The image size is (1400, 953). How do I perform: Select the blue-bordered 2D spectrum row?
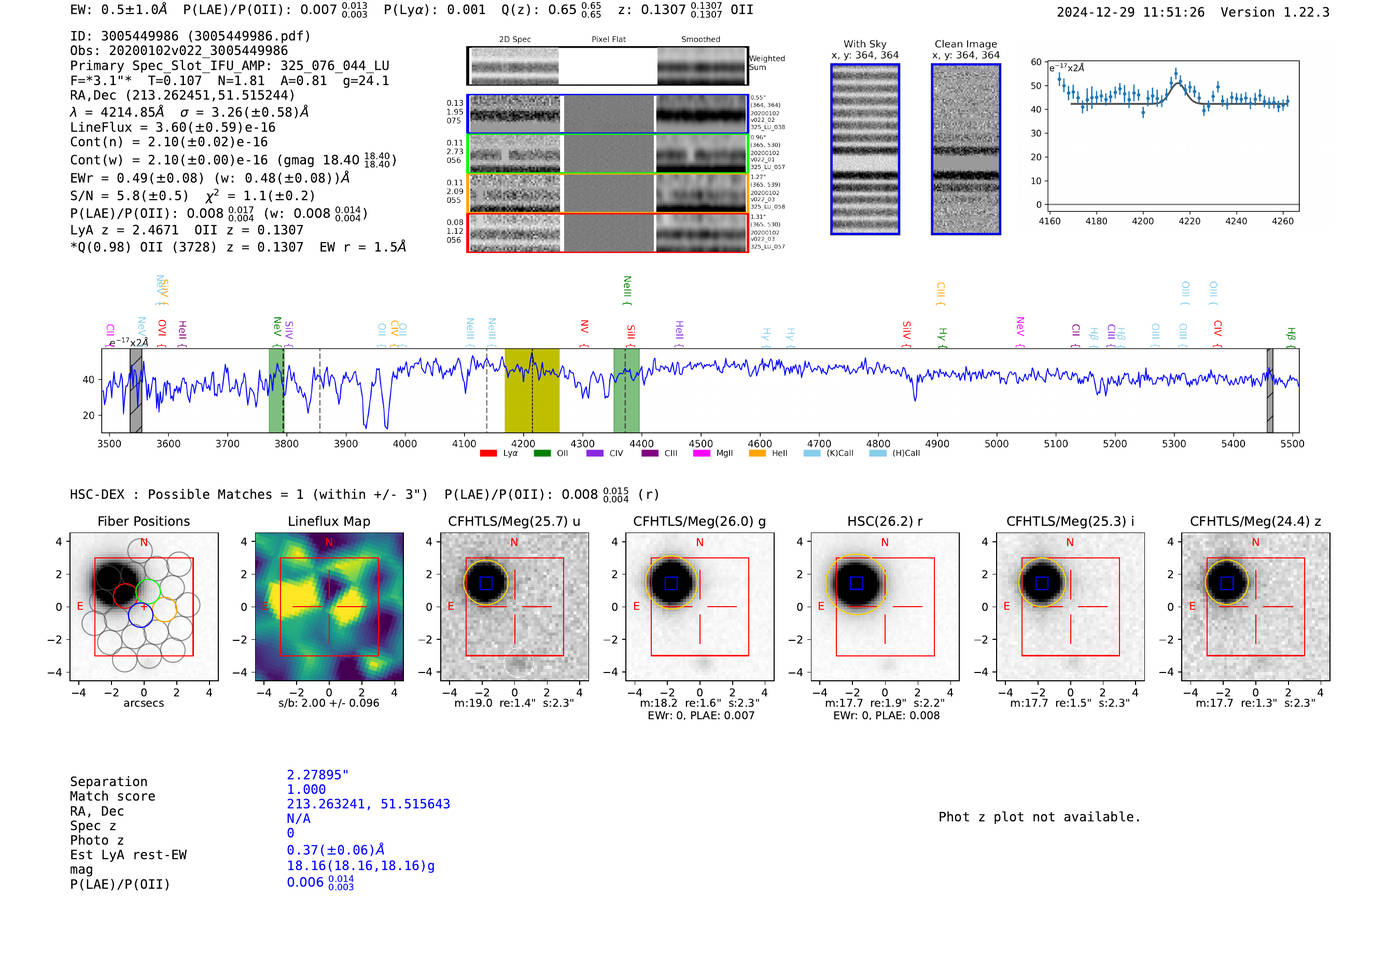(x=608, y=114)
